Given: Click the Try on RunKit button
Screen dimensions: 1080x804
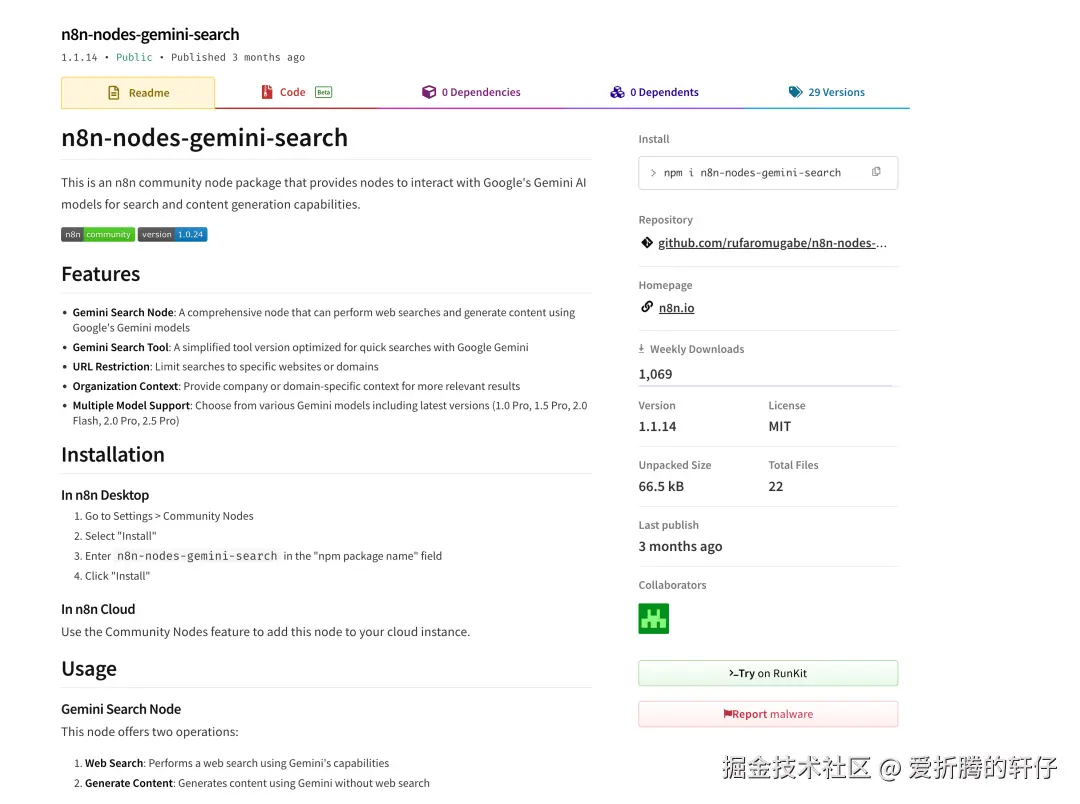Looking at the screenshot, I should point(768,673).
